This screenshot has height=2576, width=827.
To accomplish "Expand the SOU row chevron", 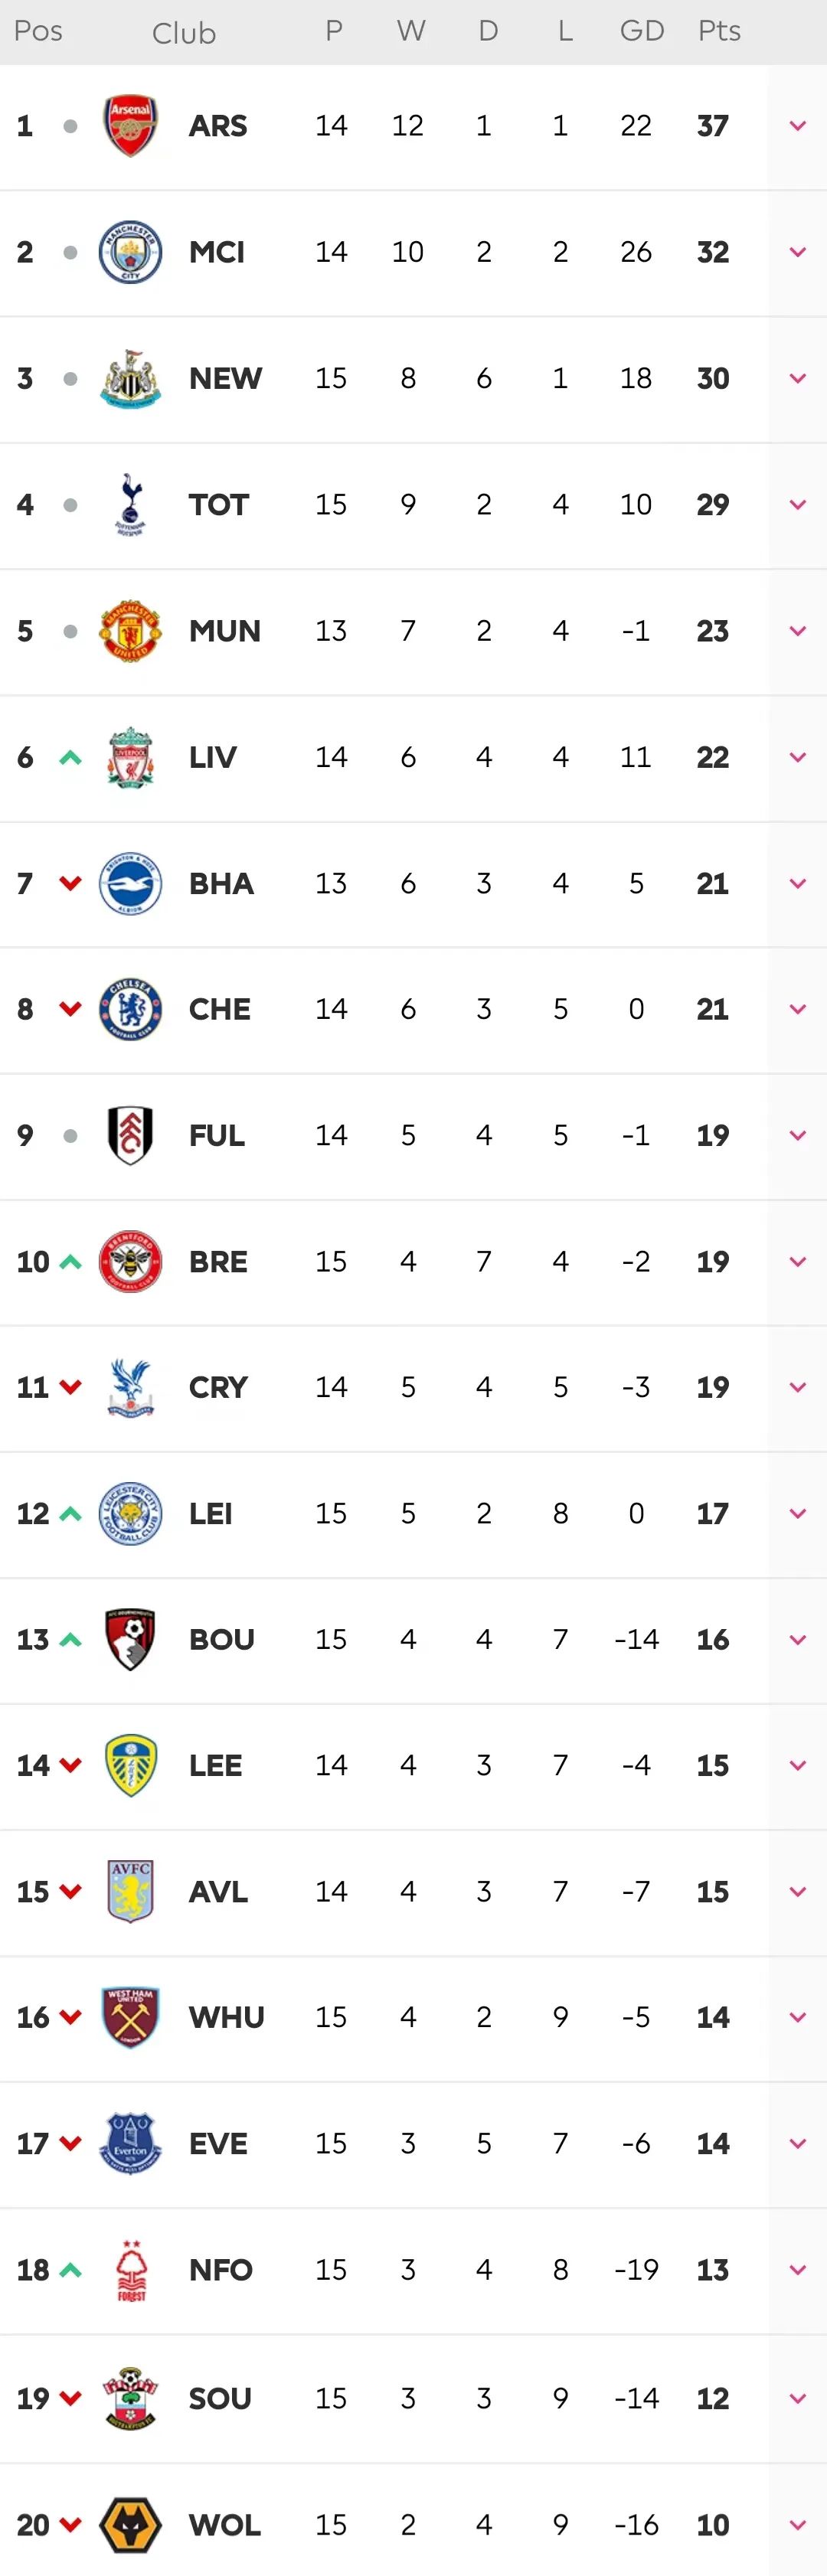I will point(798,2398).
